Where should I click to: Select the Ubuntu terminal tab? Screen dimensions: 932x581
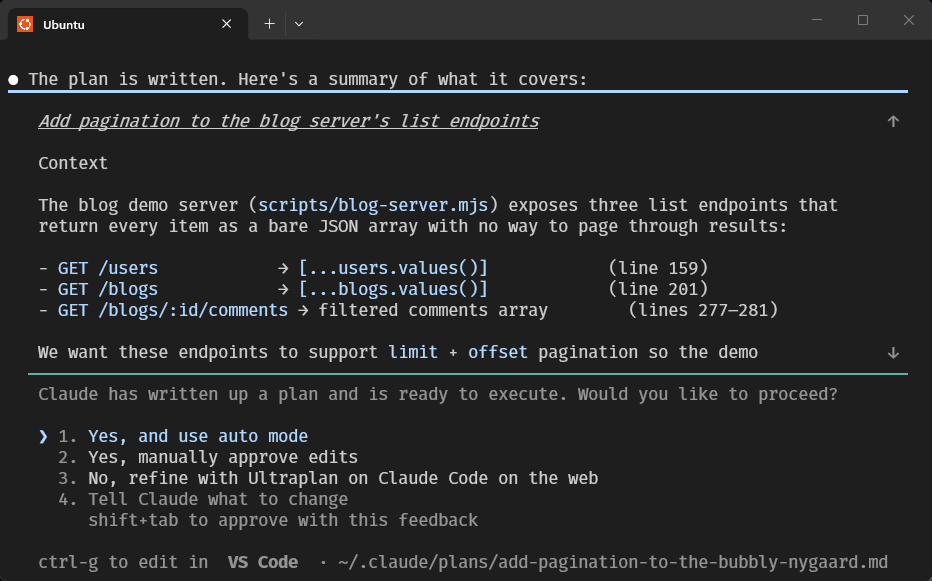(127, 24)
